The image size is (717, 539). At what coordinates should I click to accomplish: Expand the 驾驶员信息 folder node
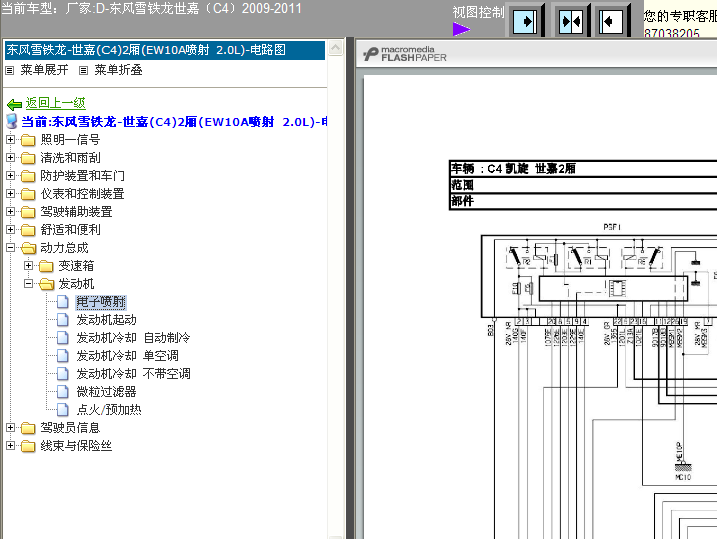point(11,427)
